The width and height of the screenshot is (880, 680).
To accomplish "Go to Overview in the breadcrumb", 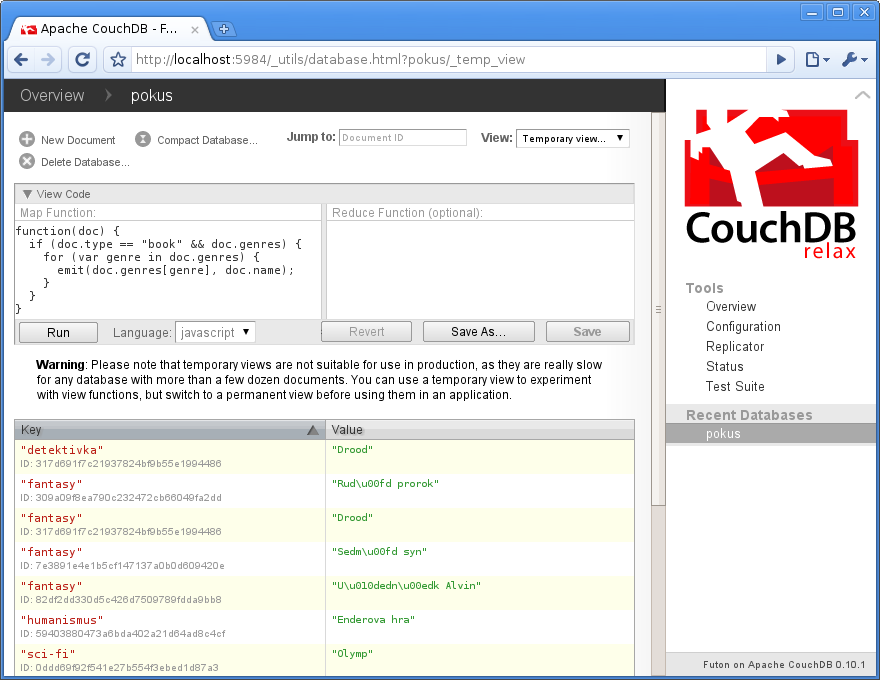I will 52,95.
